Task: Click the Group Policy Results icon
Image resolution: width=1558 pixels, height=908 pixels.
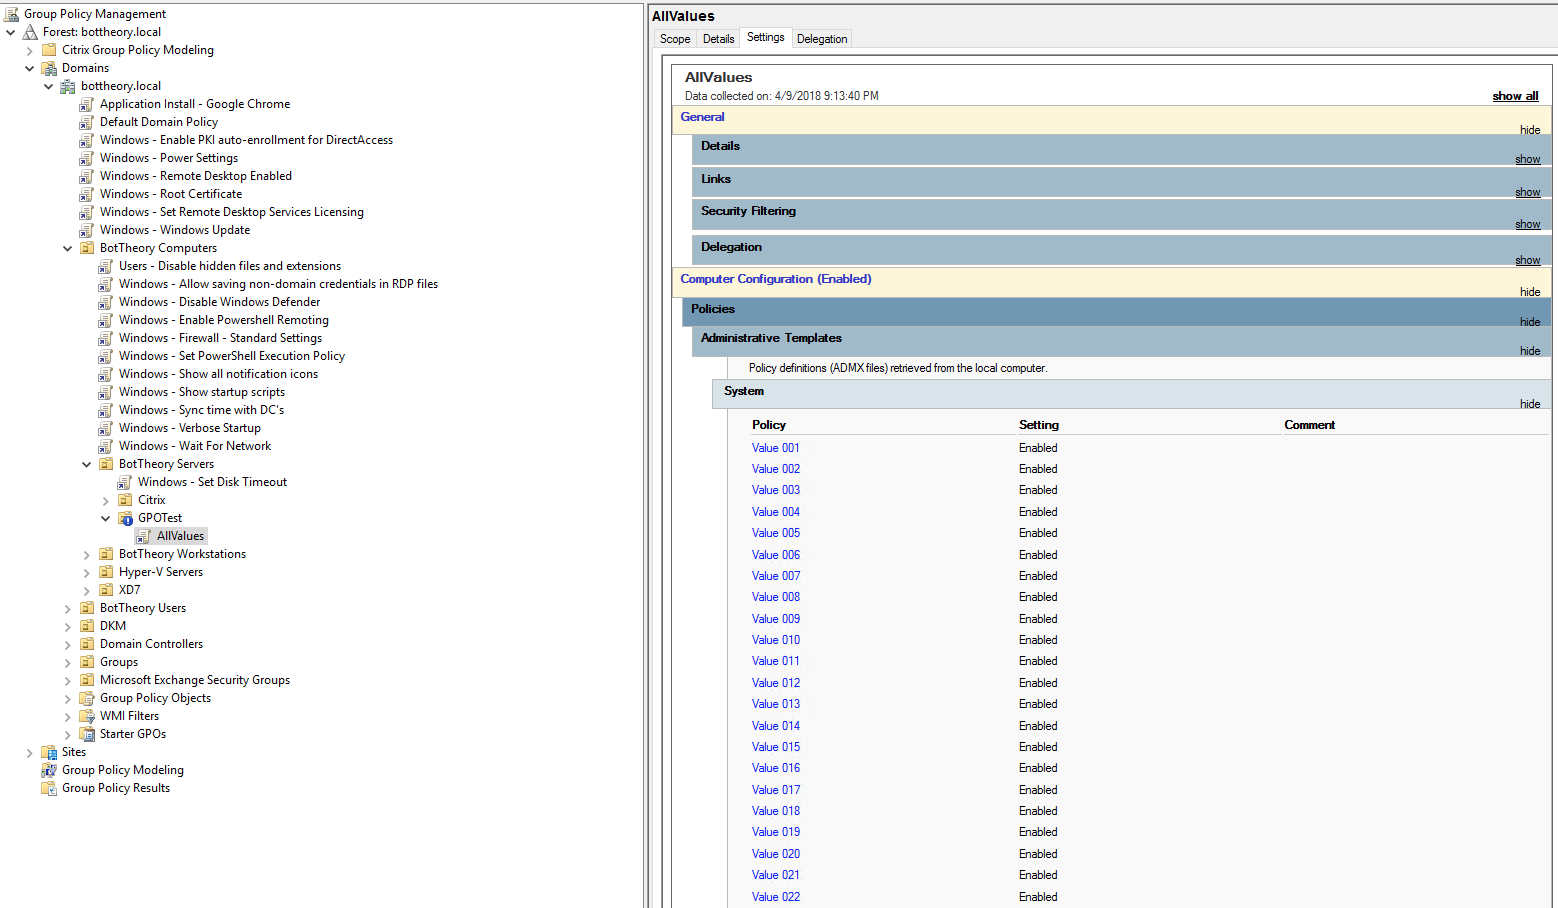Action: pos(49,788)
